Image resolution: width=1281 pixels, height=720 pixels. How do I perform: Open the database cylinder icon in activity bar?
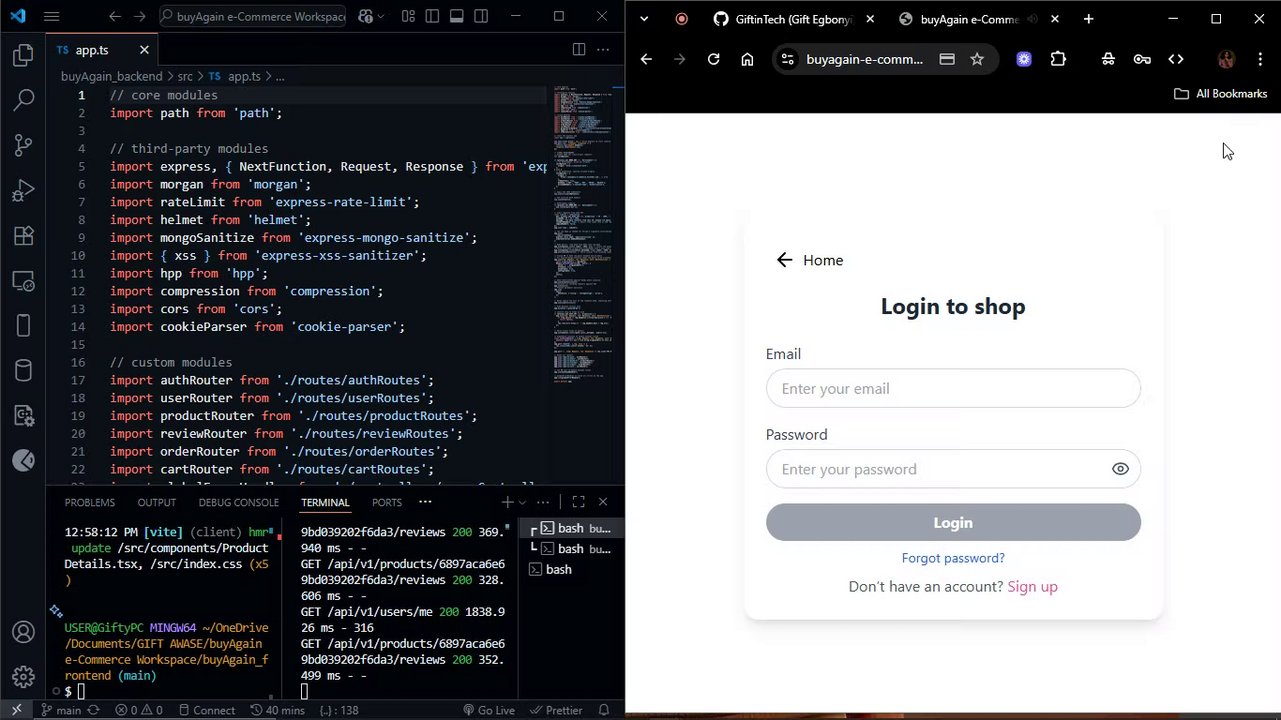coord(23,371)
